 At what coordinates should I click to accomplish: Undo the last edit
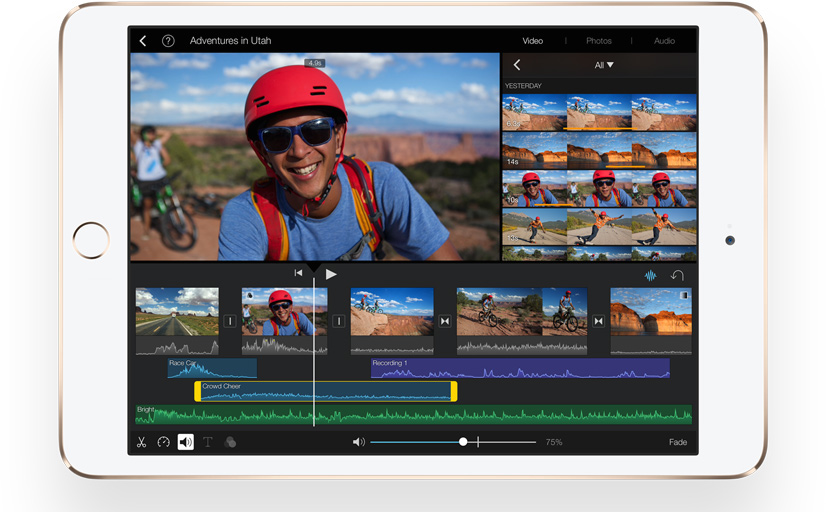click(677, 275)
